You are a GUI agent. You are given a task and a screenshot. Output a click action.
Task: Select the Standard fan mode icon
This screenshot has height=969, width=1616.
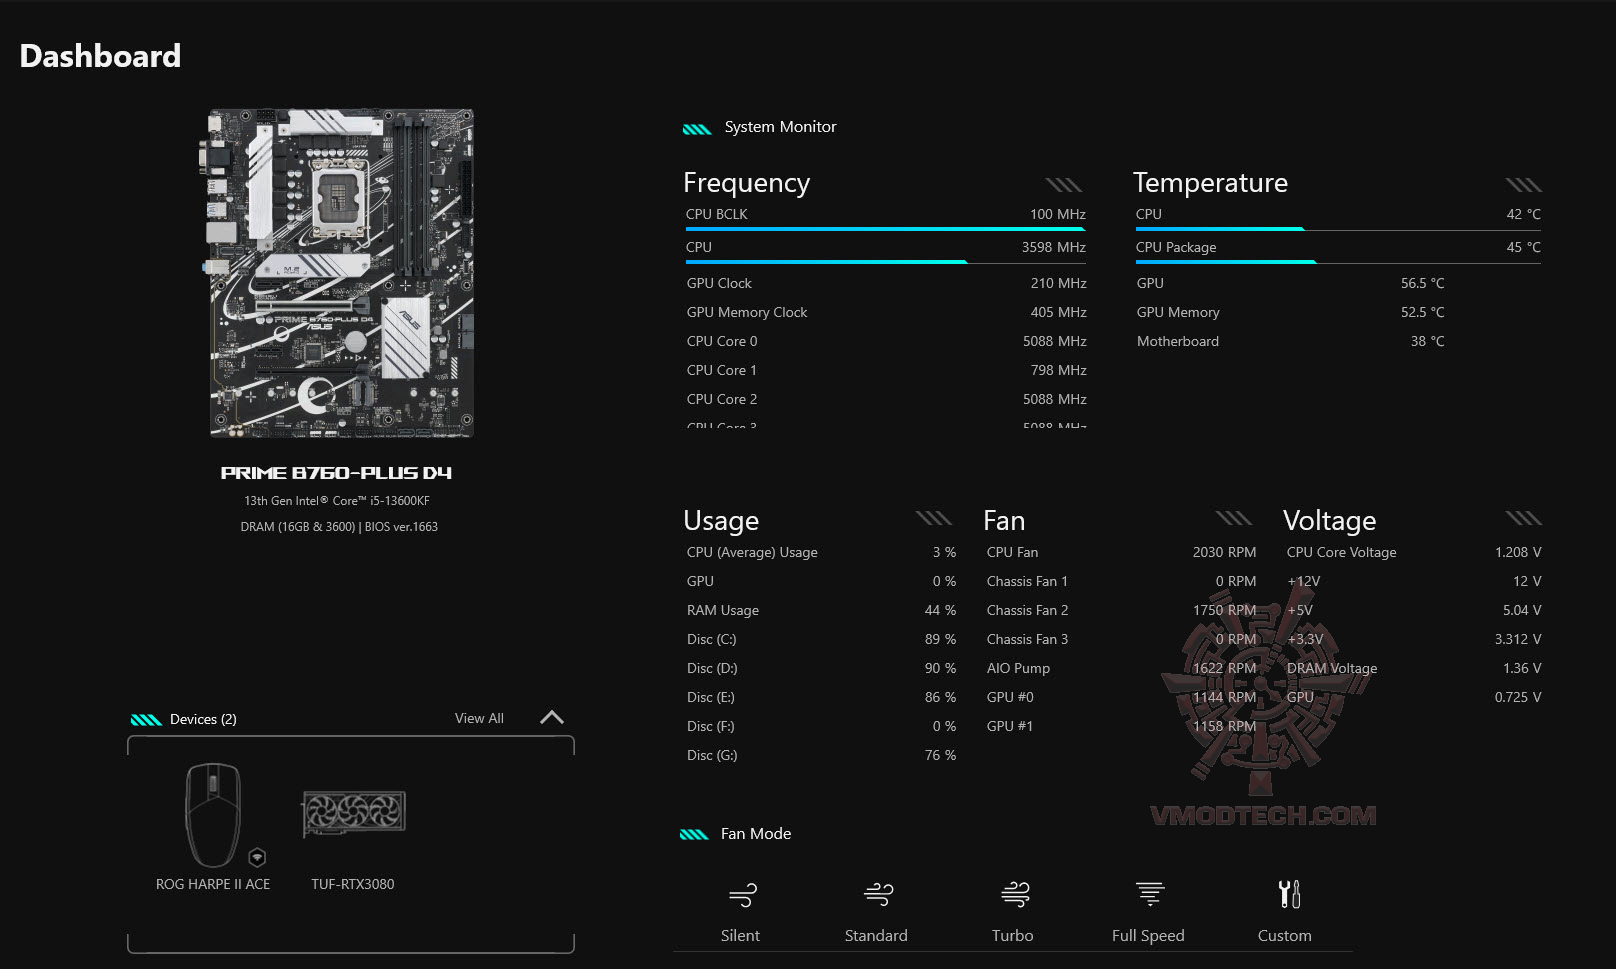point(878,894)
